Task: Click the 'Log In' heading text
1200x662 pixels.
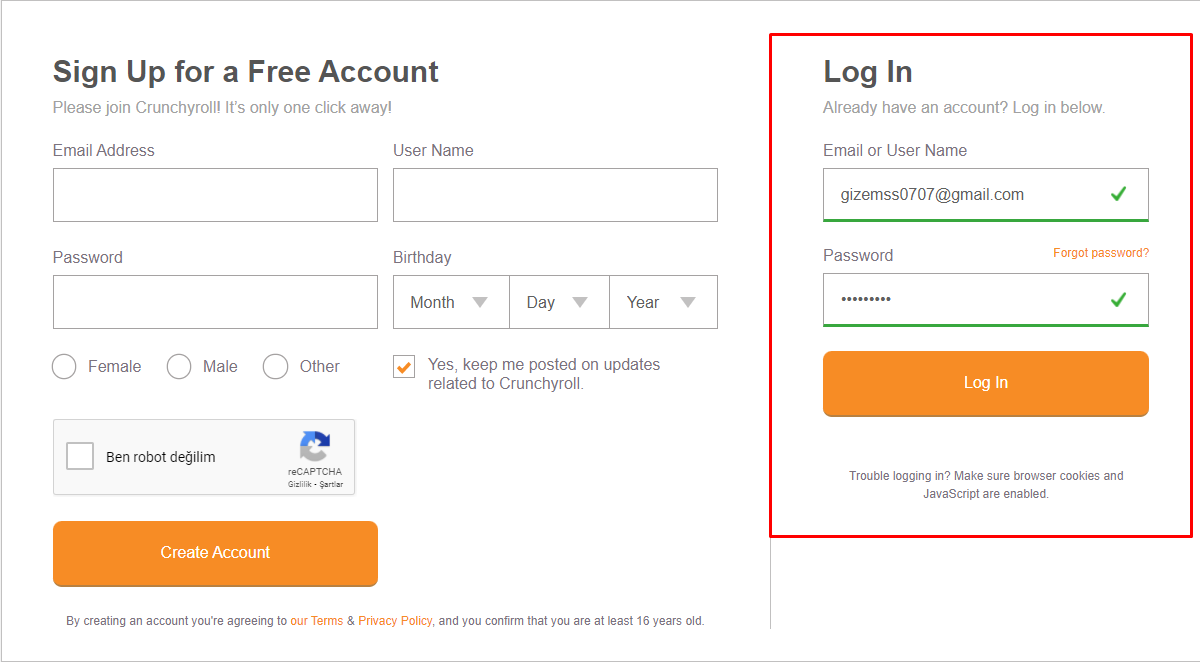Action: [868, 72]
